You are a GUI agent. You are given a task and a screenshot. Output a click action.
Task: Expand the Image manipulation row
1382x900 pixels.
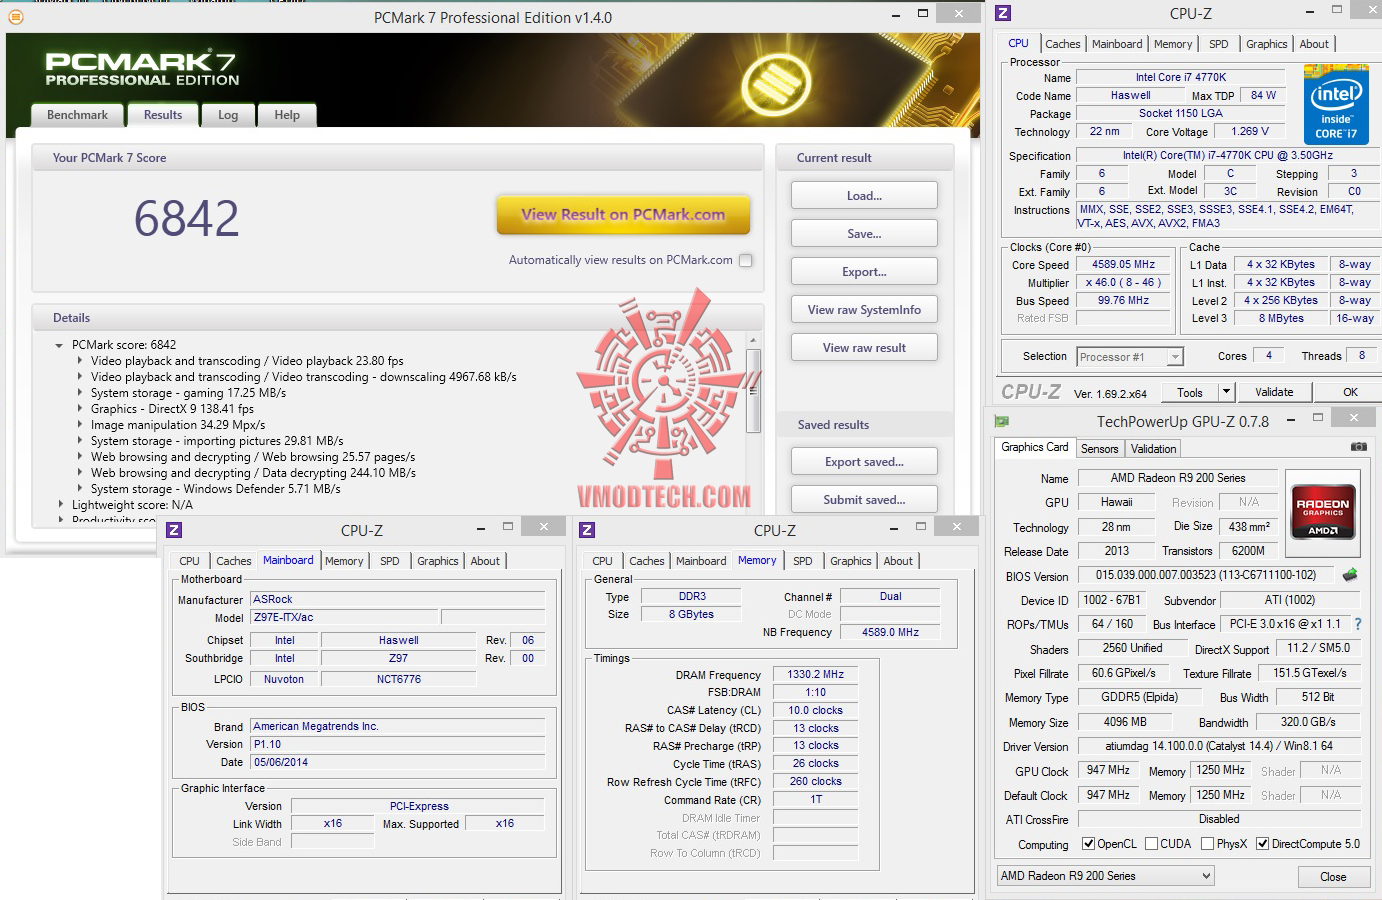click(80, 425)
